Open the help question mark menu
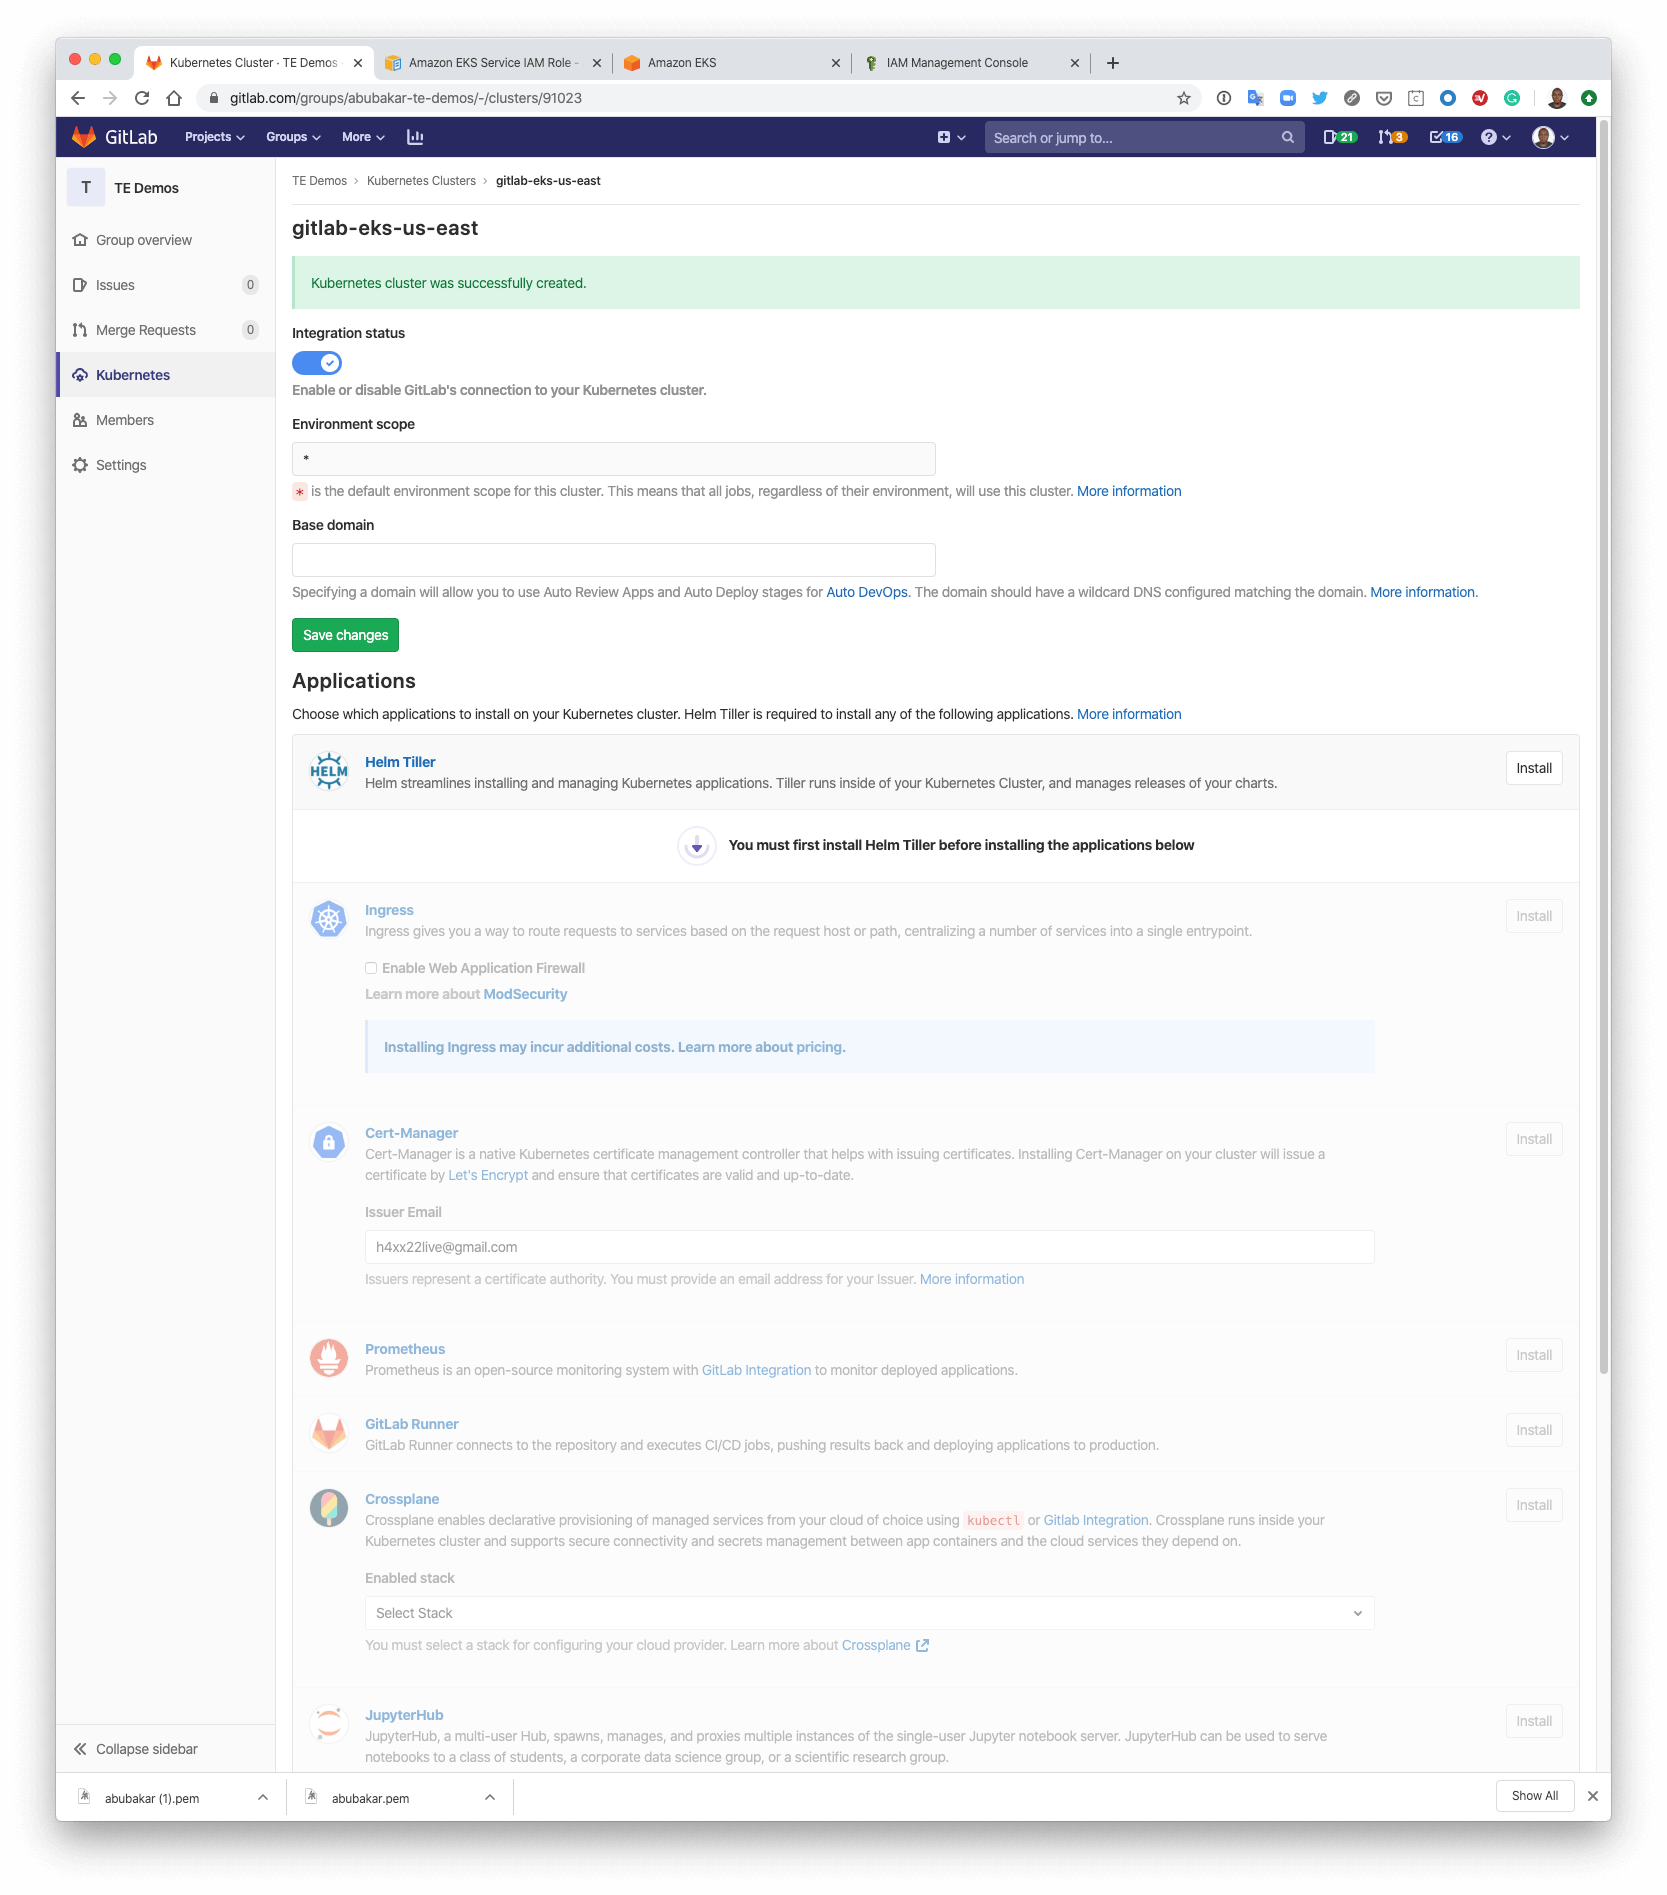1667x1895 pixels. pos(1495,137)
